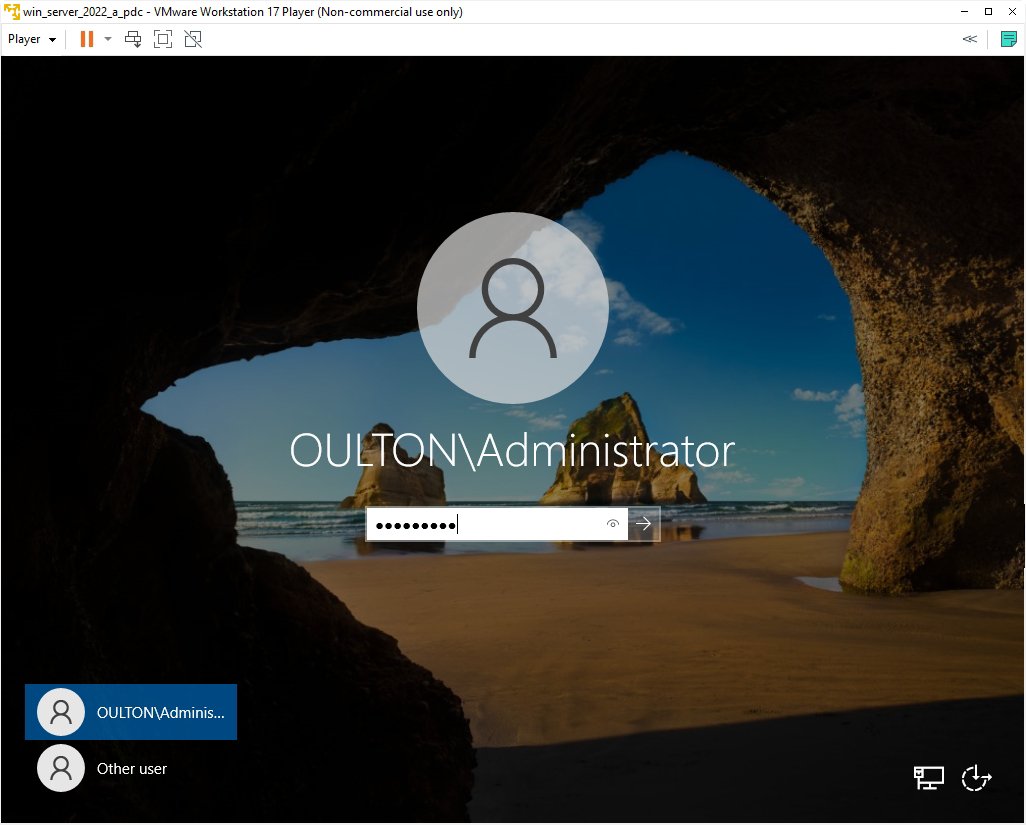1026x825 pixels.
Task: Toggle Unity mode icon in toolbar
Action: click(193, 39)
